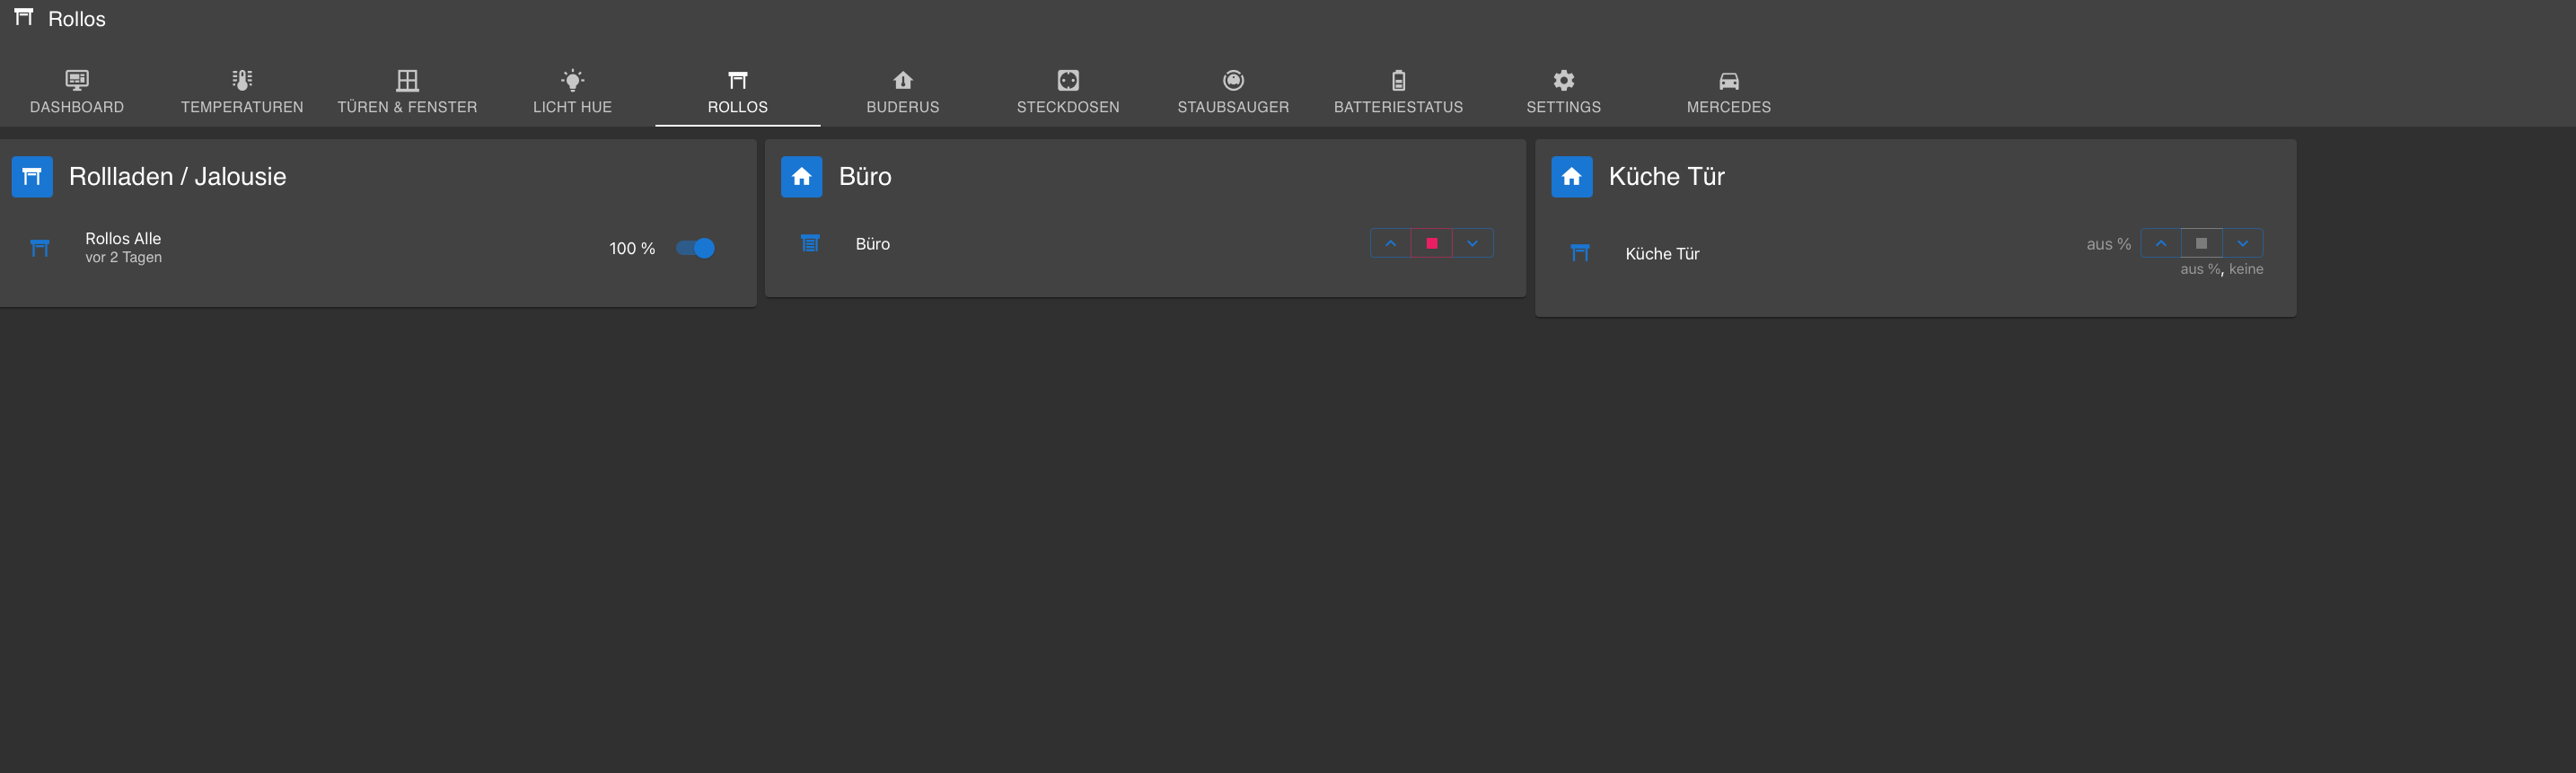This screenshot has width=2576, height=773.
Task: Click the shutter icon in the Küche Tür row
Action: tap(1580, 253)
